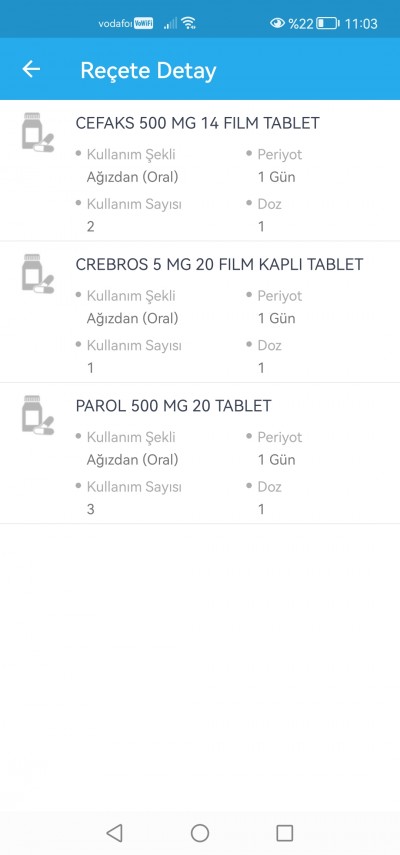The width and height of the screenshot is (400, 855).
Task: Tap the eye comfort status icon
Action: pos(277,23)
